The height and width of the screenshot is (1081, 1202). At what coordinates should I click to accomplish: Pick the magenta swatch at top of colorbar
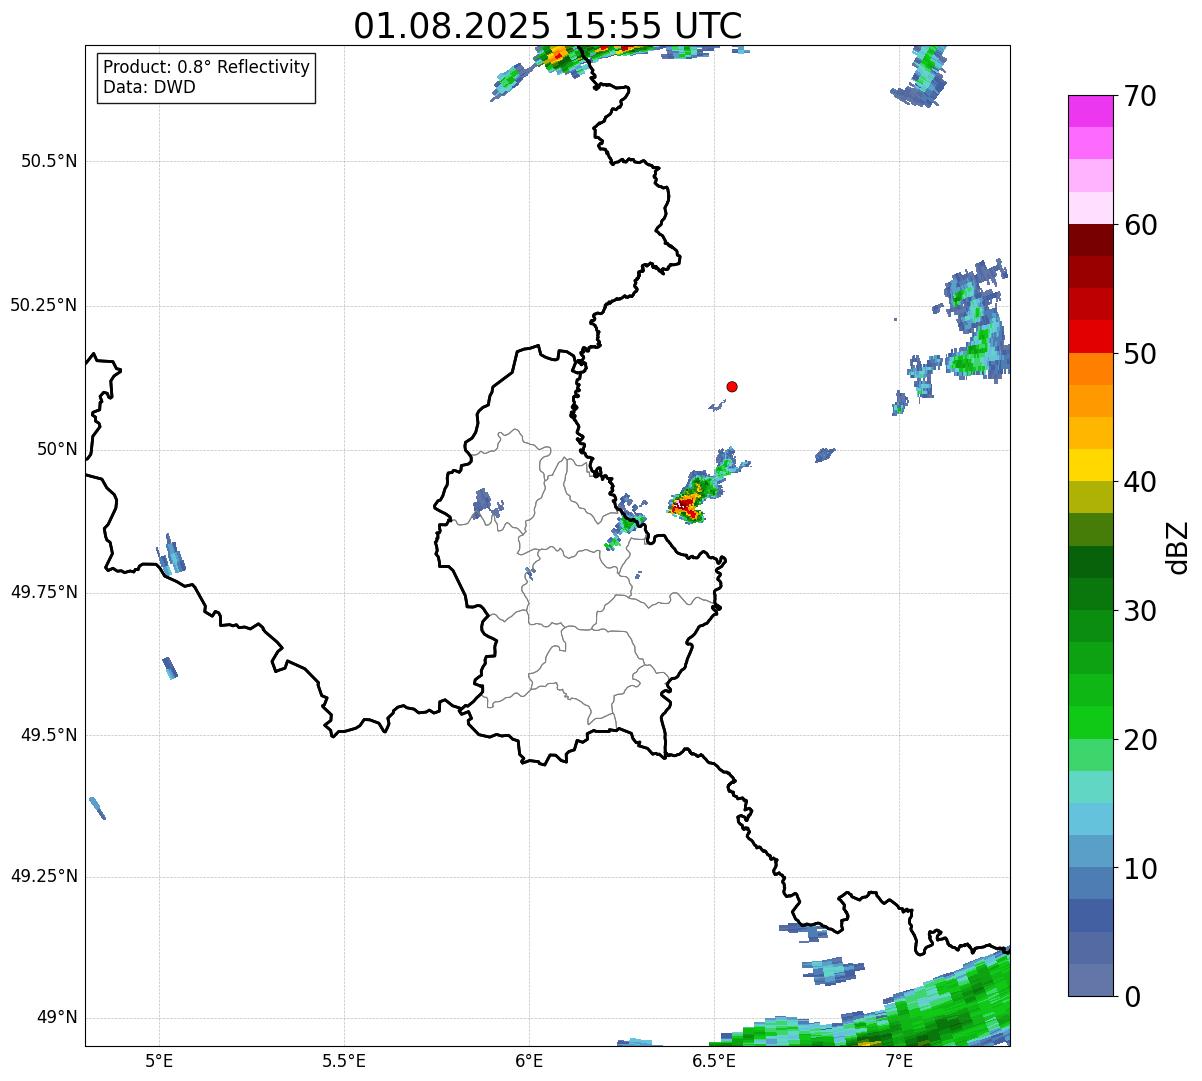pos(1090,111)
